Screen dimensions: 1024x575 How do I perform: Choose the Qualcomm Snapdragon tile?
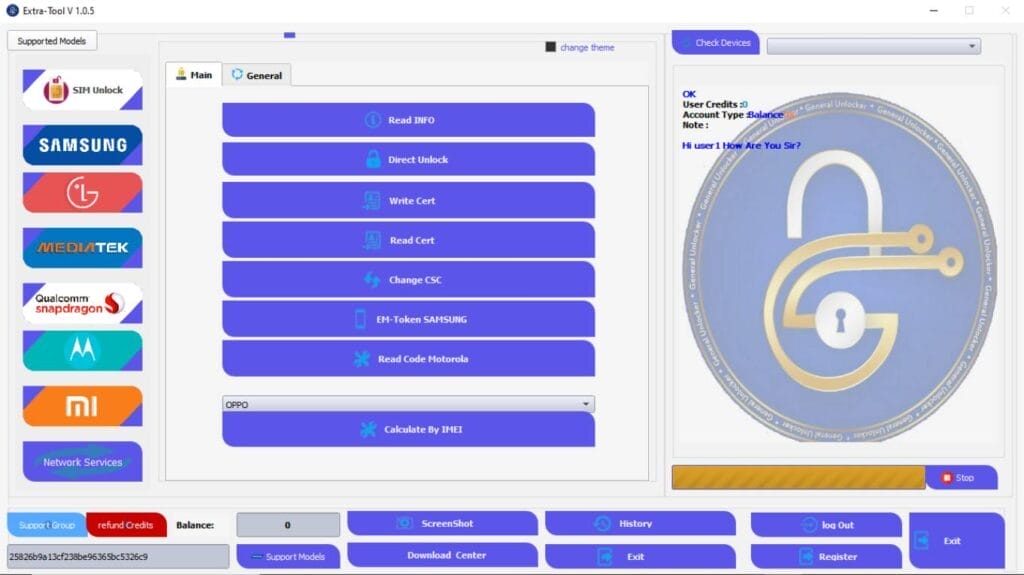[83, 303]
